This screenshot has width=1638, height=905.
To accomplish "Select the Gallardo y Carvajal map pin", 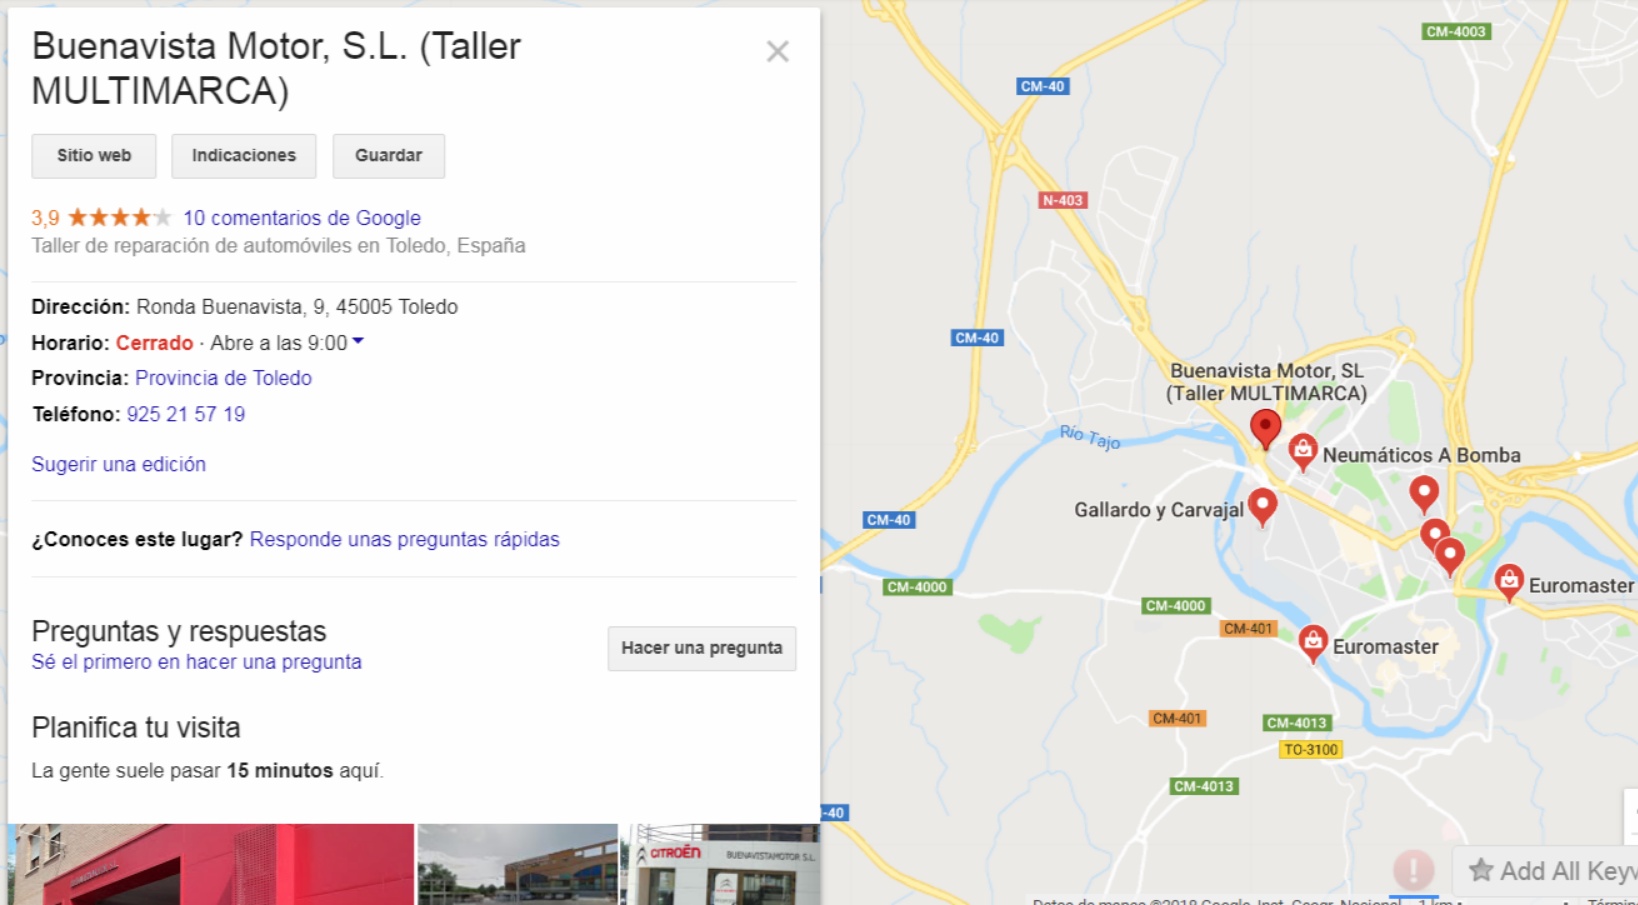I will [x=1262, y=507].
